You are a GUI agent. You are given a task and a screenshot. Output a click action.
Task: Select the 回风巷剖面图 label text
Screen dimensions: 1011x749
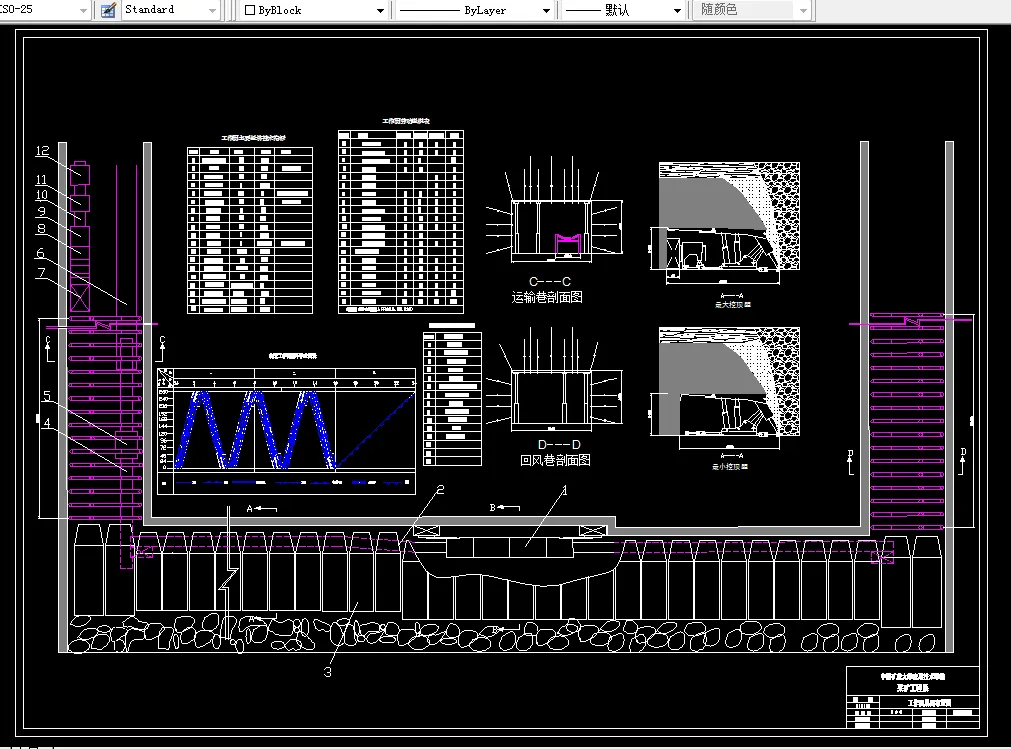point(555,460)
